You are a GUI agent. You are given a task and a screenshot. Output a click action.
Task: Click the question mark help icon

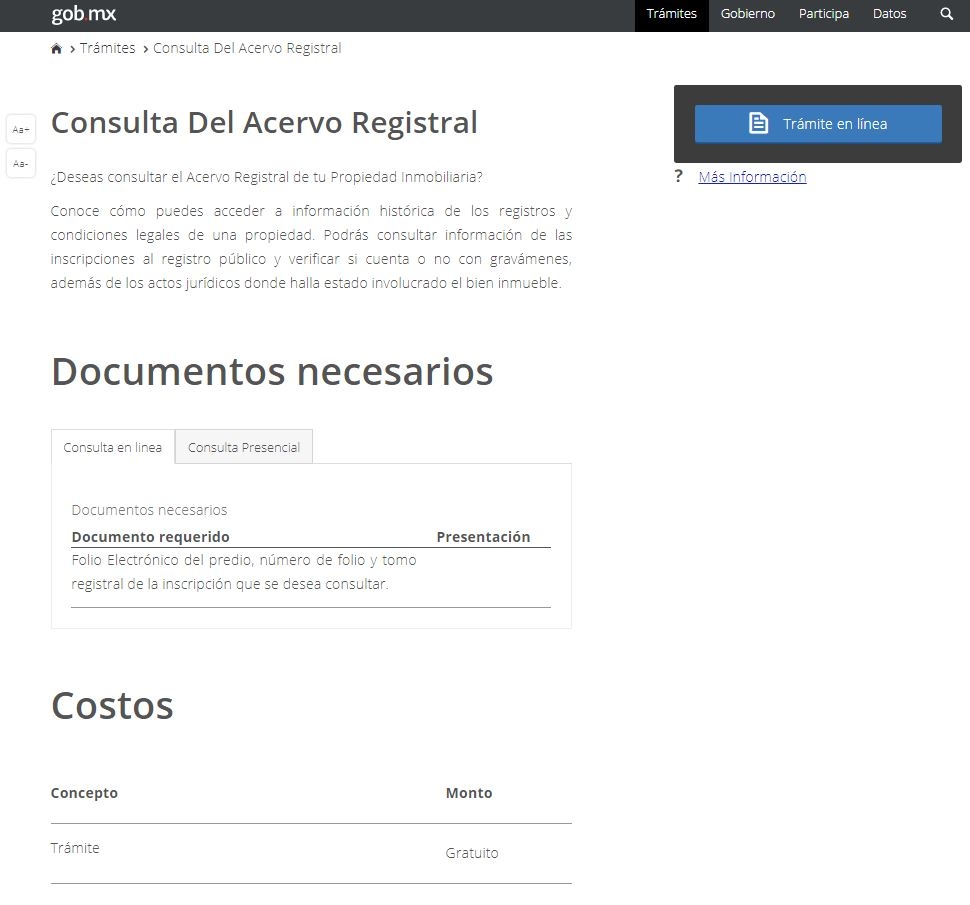point(678,175)
